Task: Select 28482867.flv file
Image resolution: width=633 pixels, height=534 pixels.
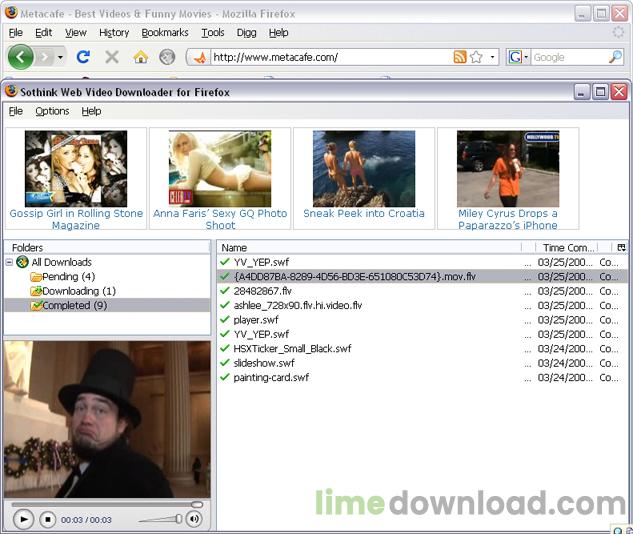Action: click(x=422, y=291)
